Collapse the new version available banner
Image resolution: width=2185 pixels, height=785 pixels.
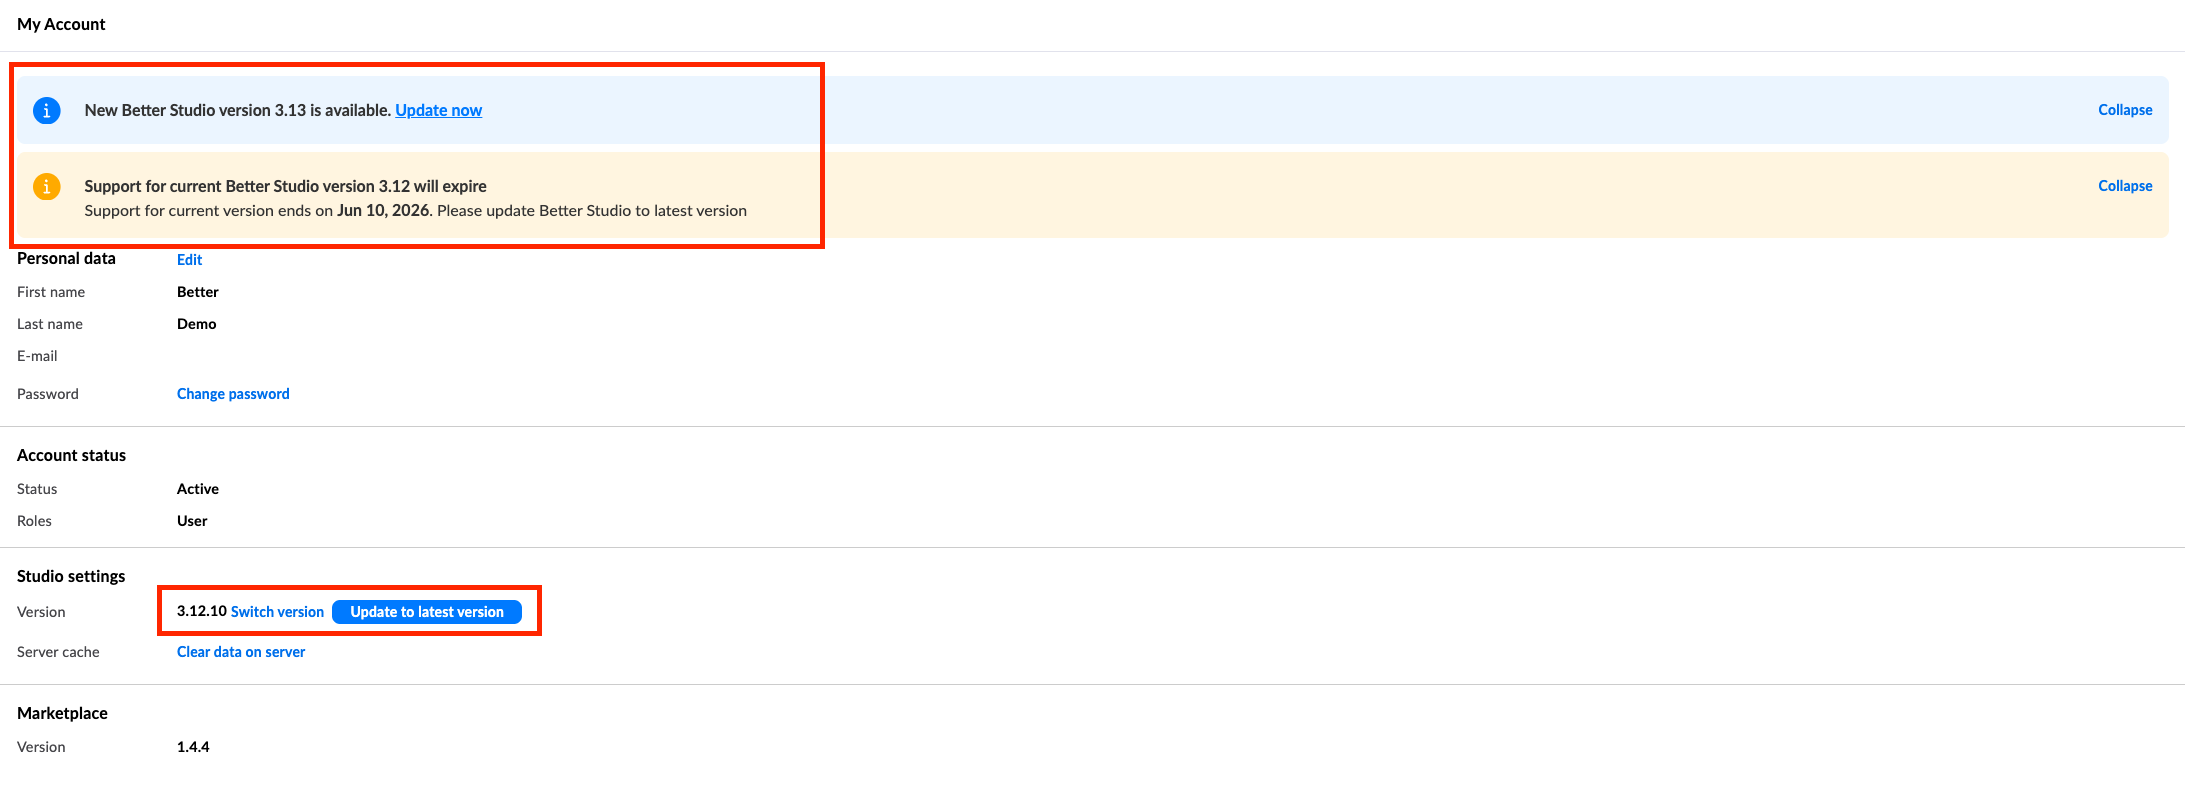click(2125, 110)
